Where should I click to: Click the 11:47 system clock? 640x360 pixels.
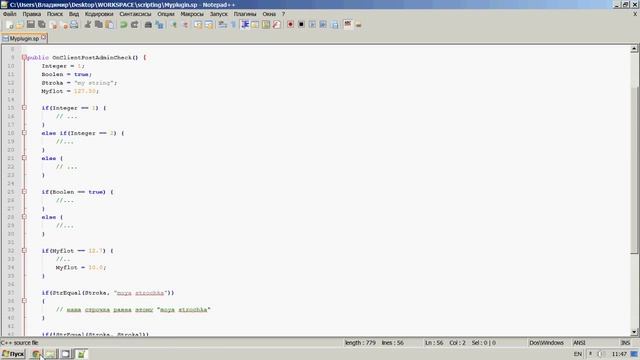(x=619, y=354)
